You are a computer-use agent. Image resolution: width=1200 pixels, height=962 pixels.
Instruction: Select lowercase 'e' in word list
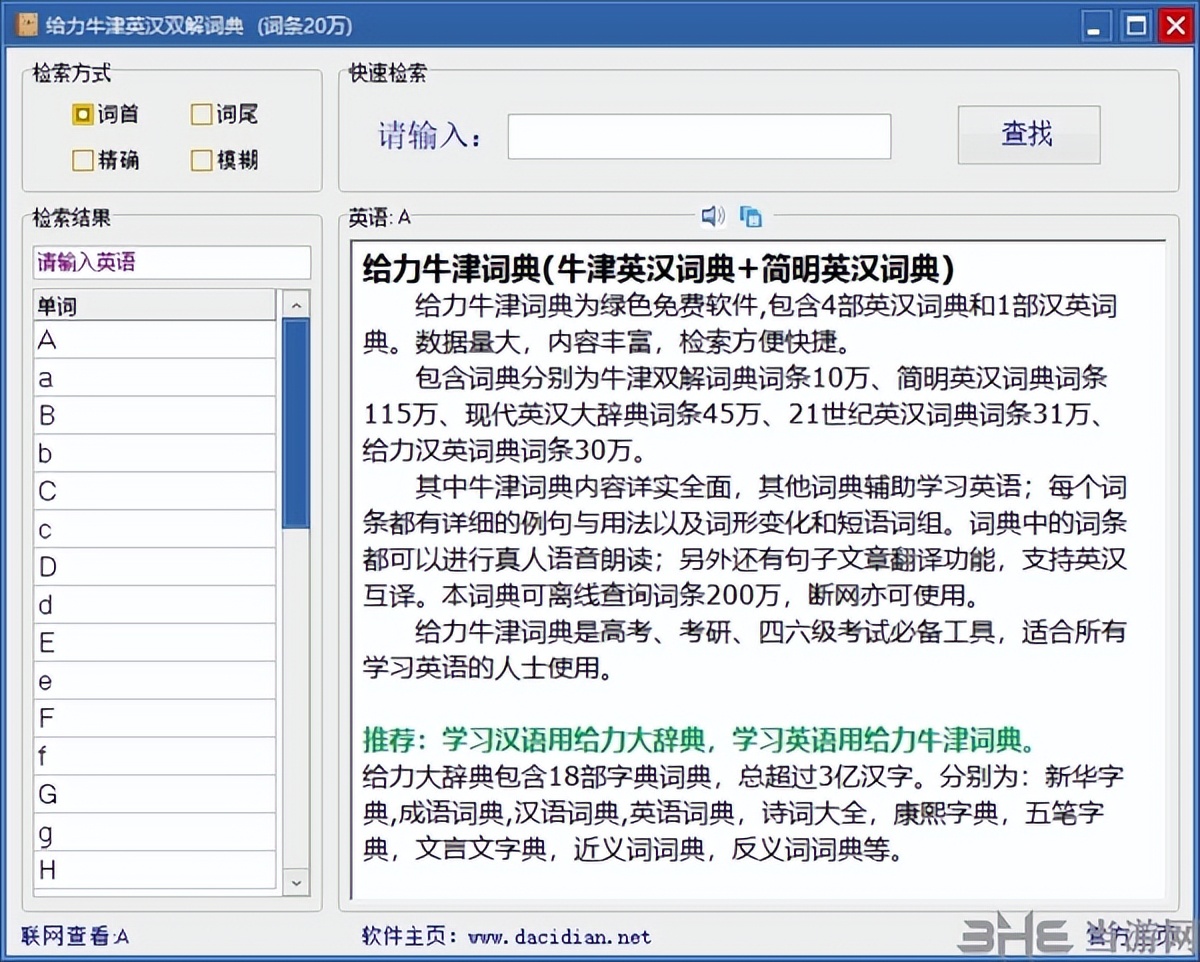154,681
